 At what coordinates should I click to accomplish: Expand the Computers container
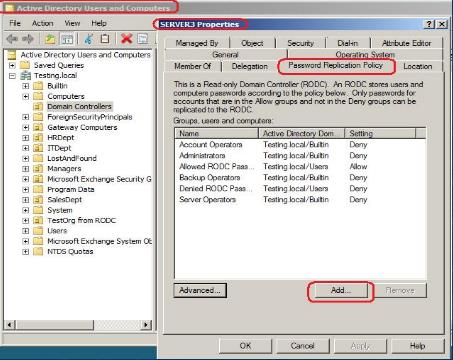coord(26,96)
